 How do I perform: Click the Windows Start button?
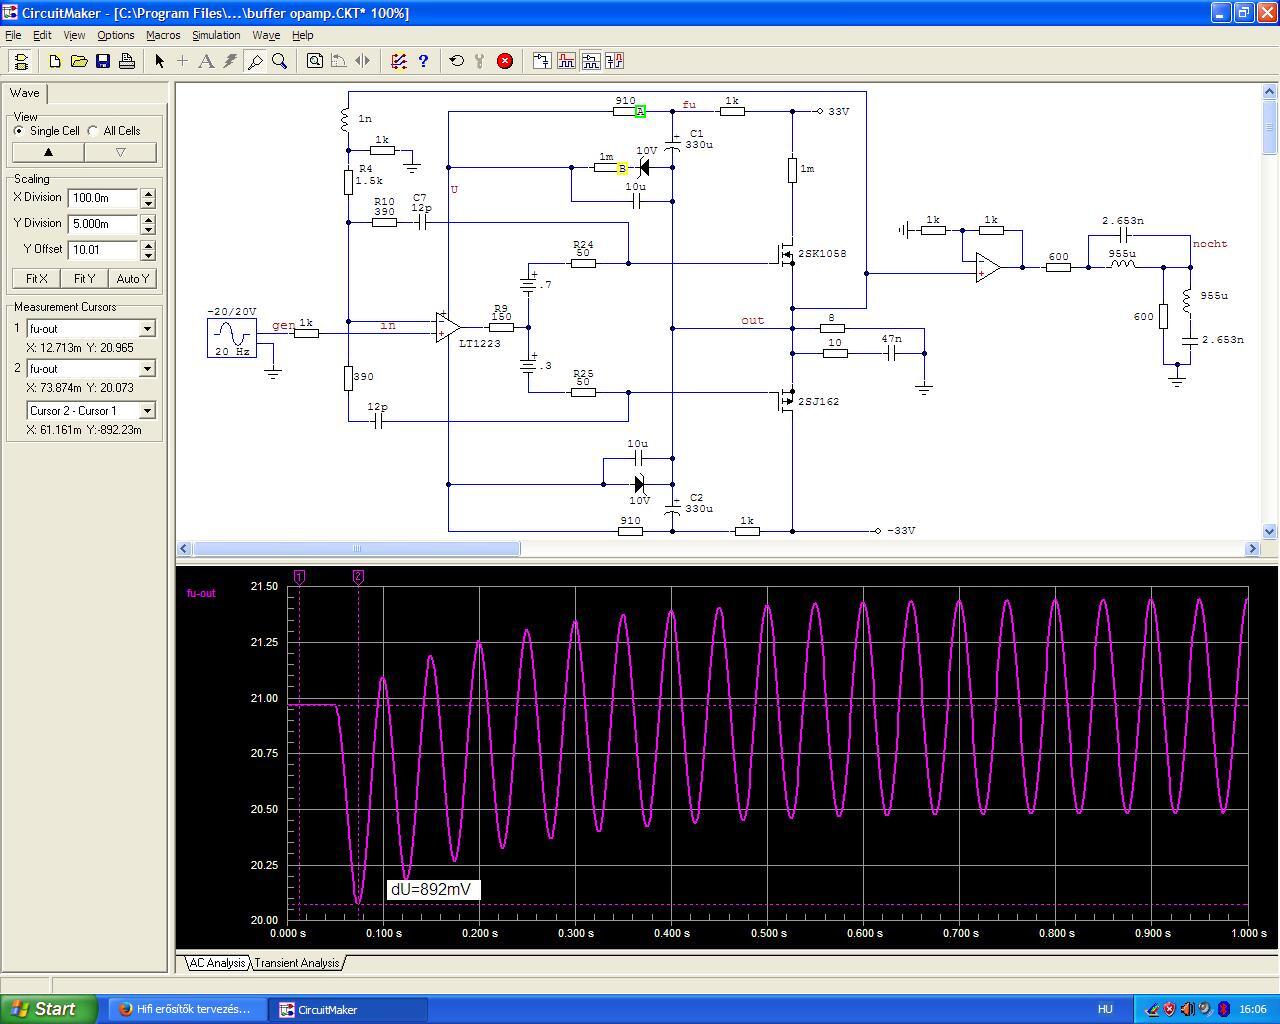click(x=48, y=1009)
